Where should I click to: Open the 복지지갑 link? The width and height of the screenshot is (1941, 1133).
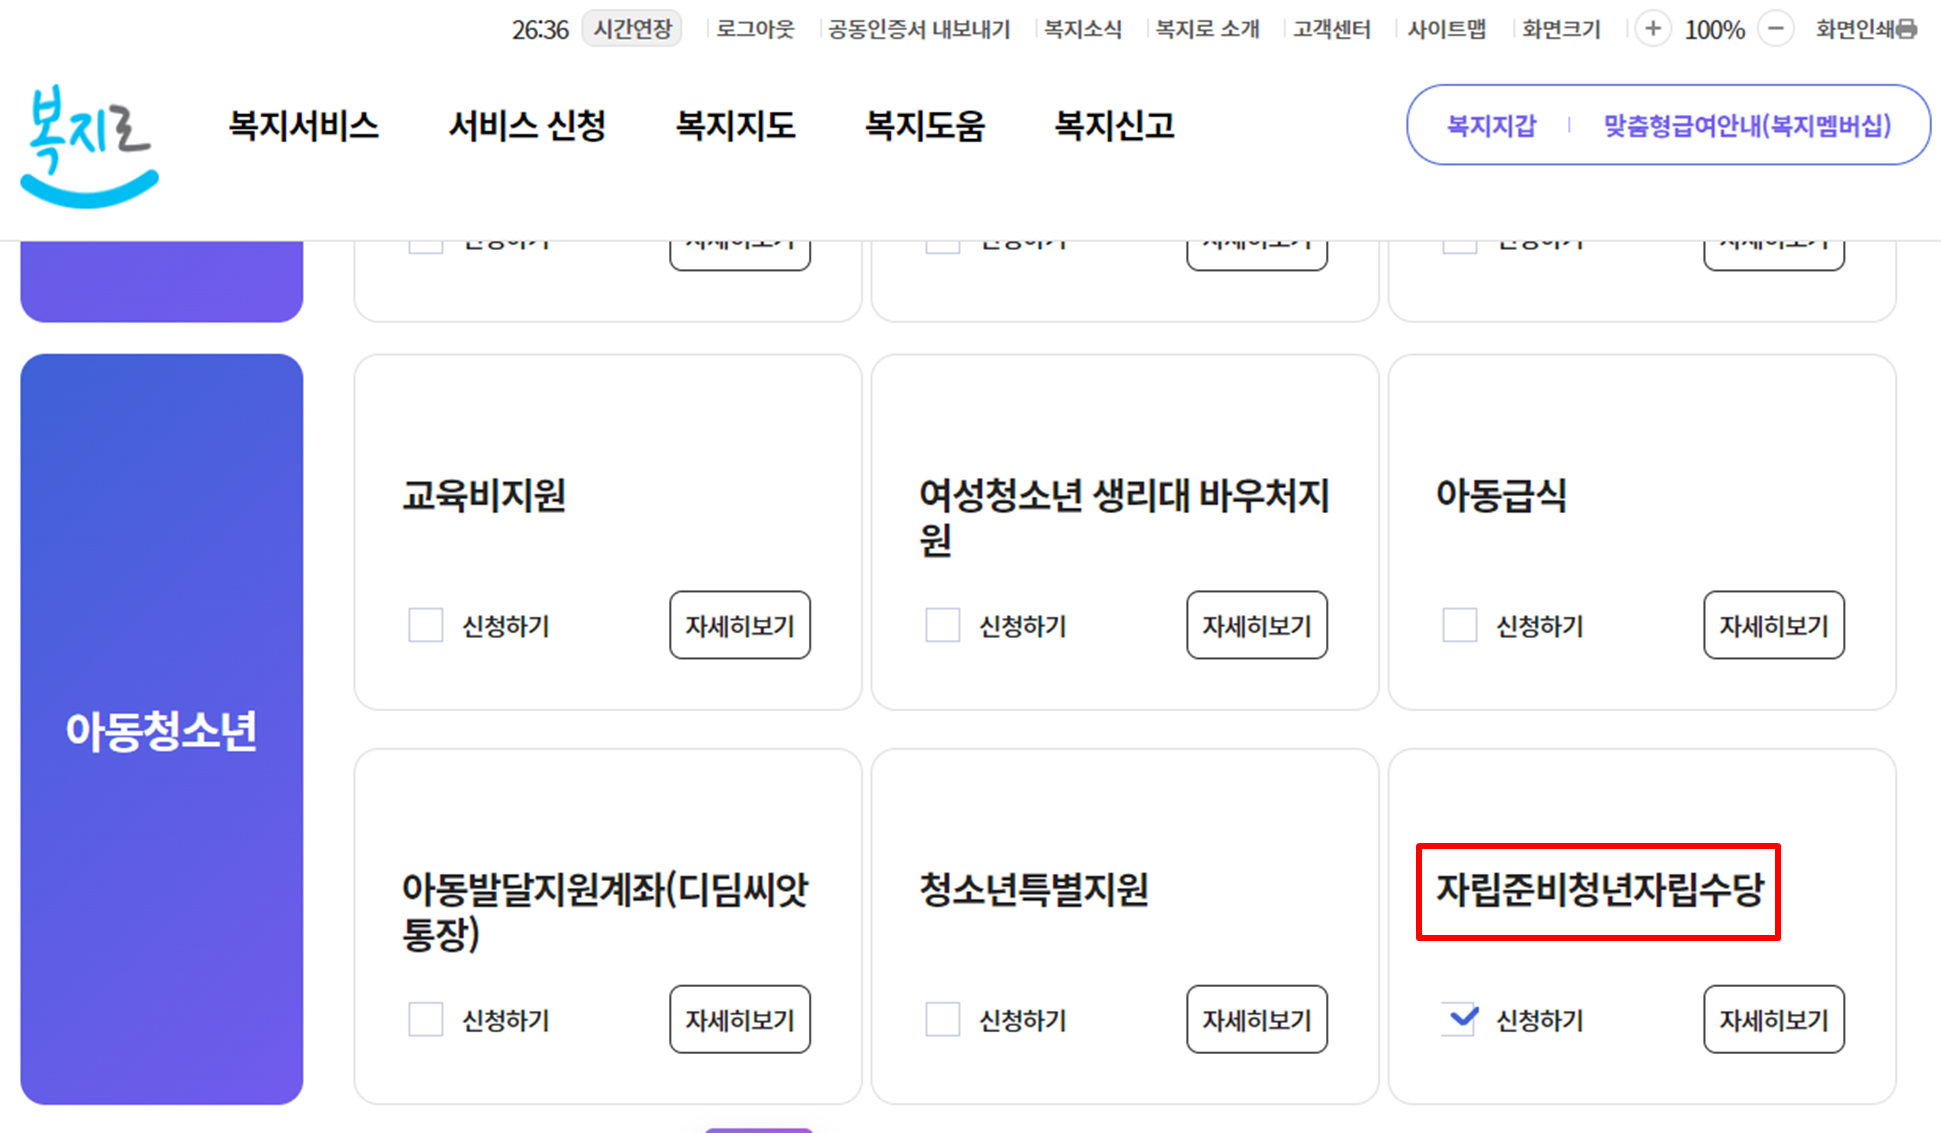pos(1491,126)
